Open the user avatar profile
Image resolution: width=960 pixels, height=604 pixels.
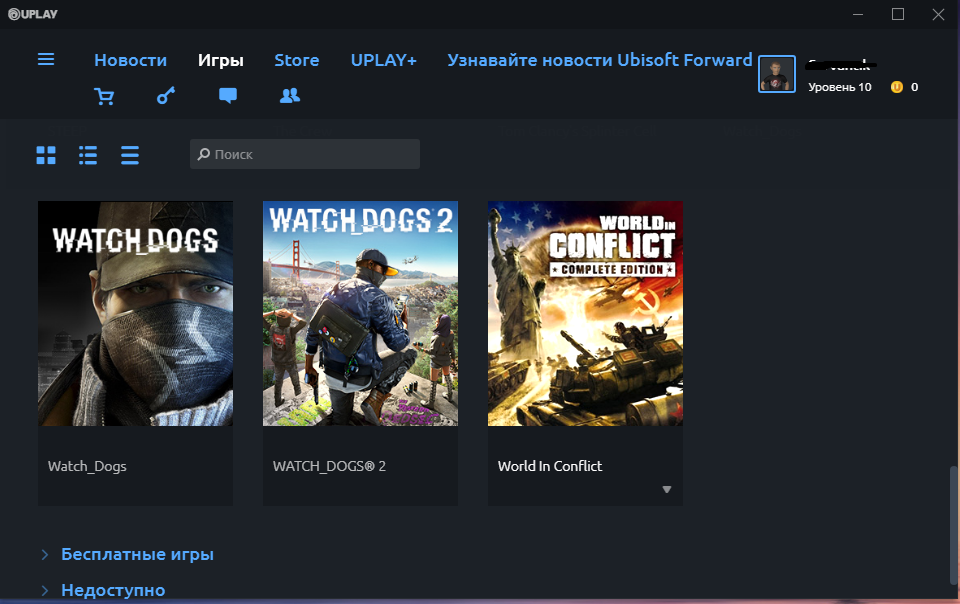[x=777, y=74]
